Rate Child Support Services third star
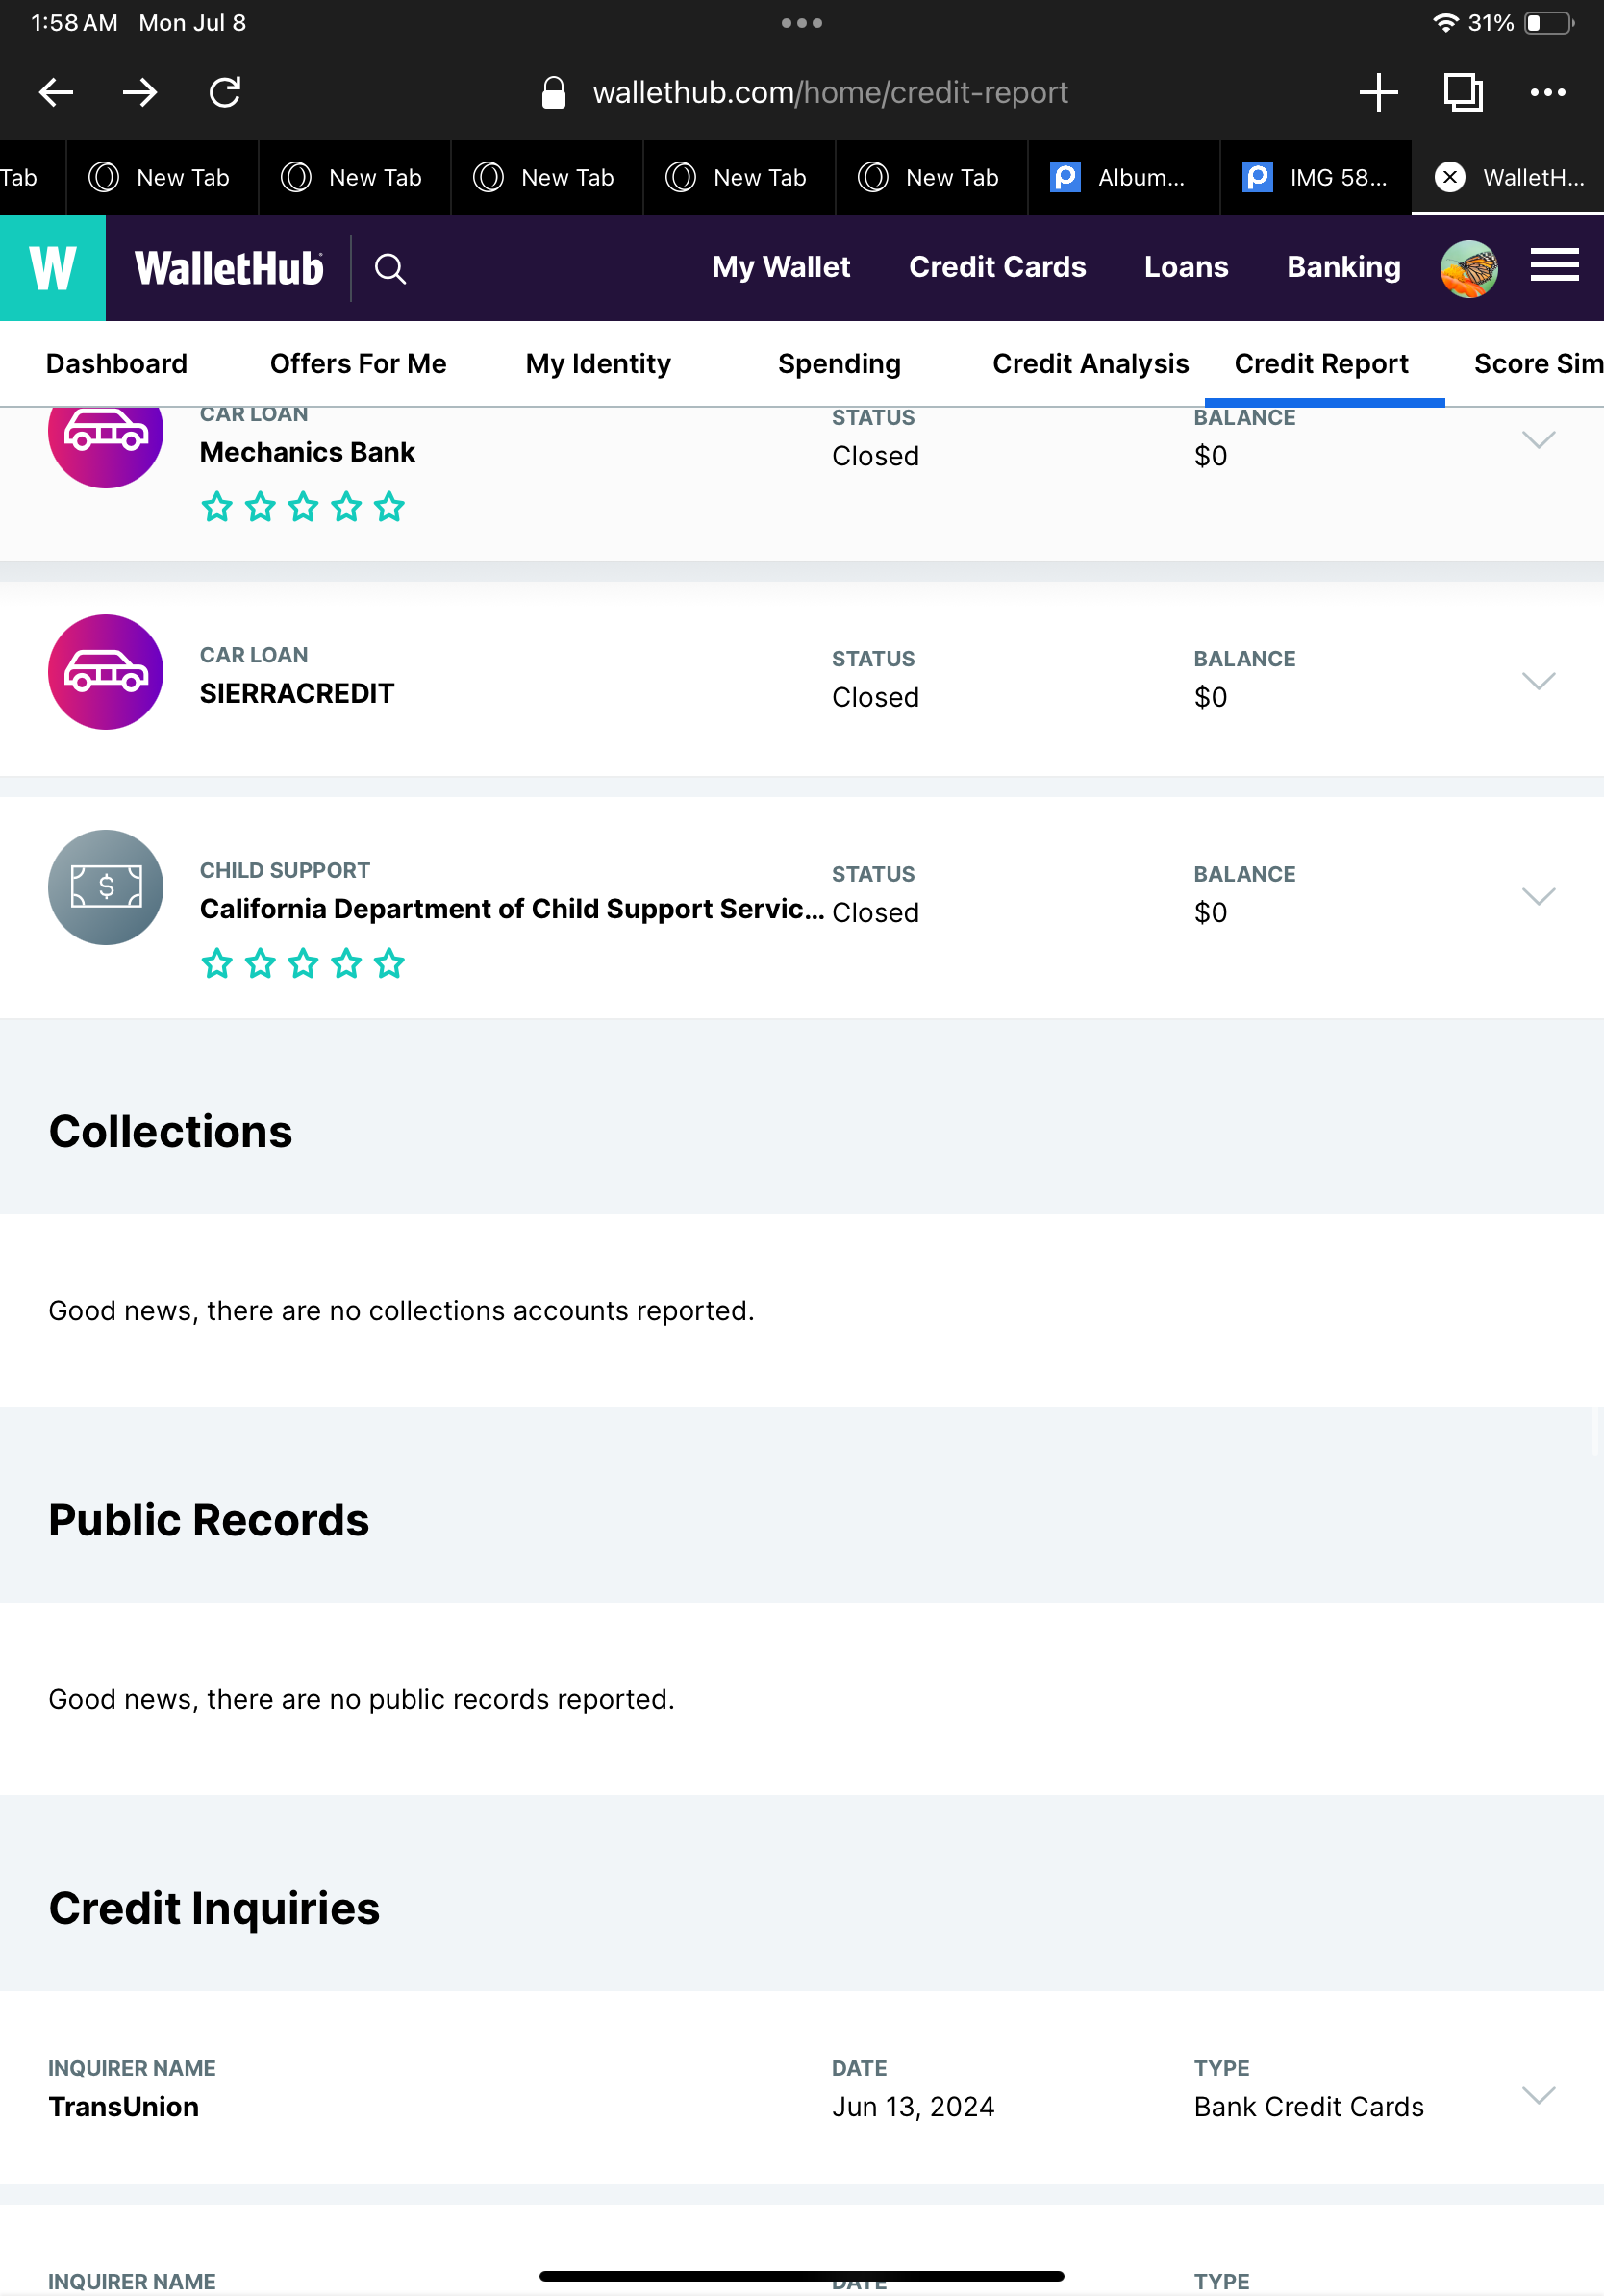The width and height of the screenshot is (1604, 2296). pyautogui.click(x=303, y=964)
